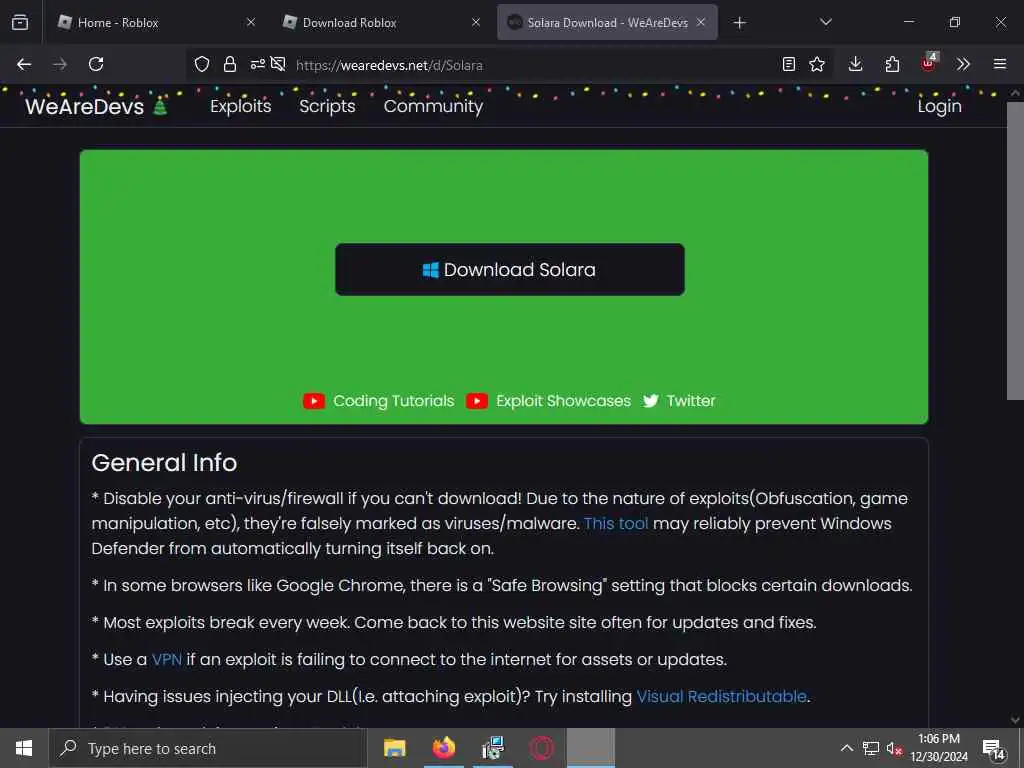Screen dimensions: 1024x768
Task: Reload the current page
Action: [96, 64]
